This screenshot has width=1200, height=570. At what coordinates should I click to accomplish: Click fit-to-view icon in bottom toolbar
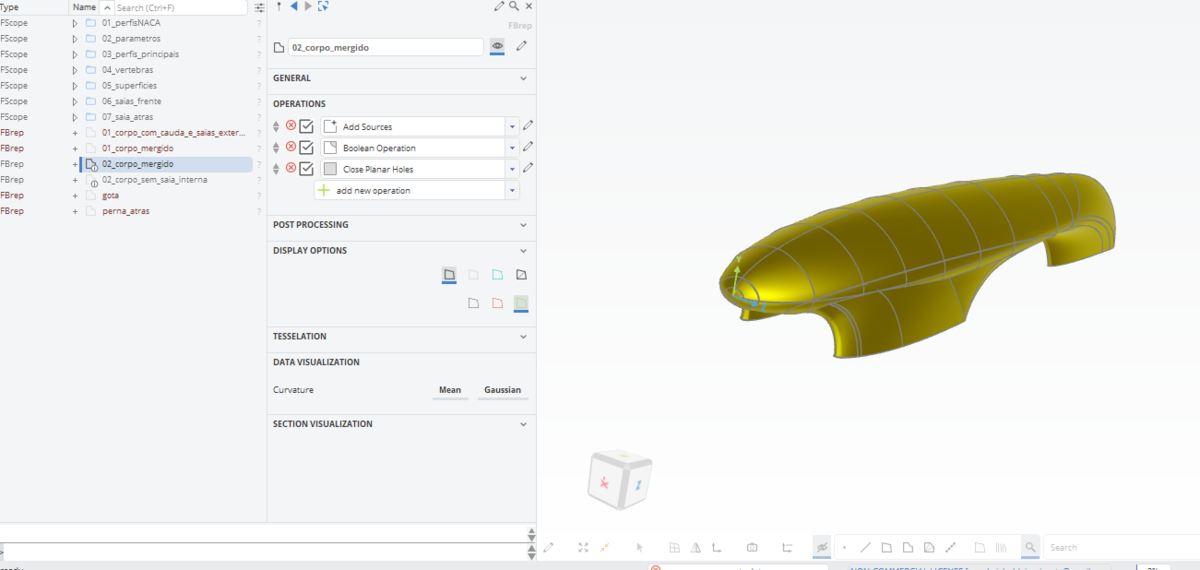tap(583, 547)
